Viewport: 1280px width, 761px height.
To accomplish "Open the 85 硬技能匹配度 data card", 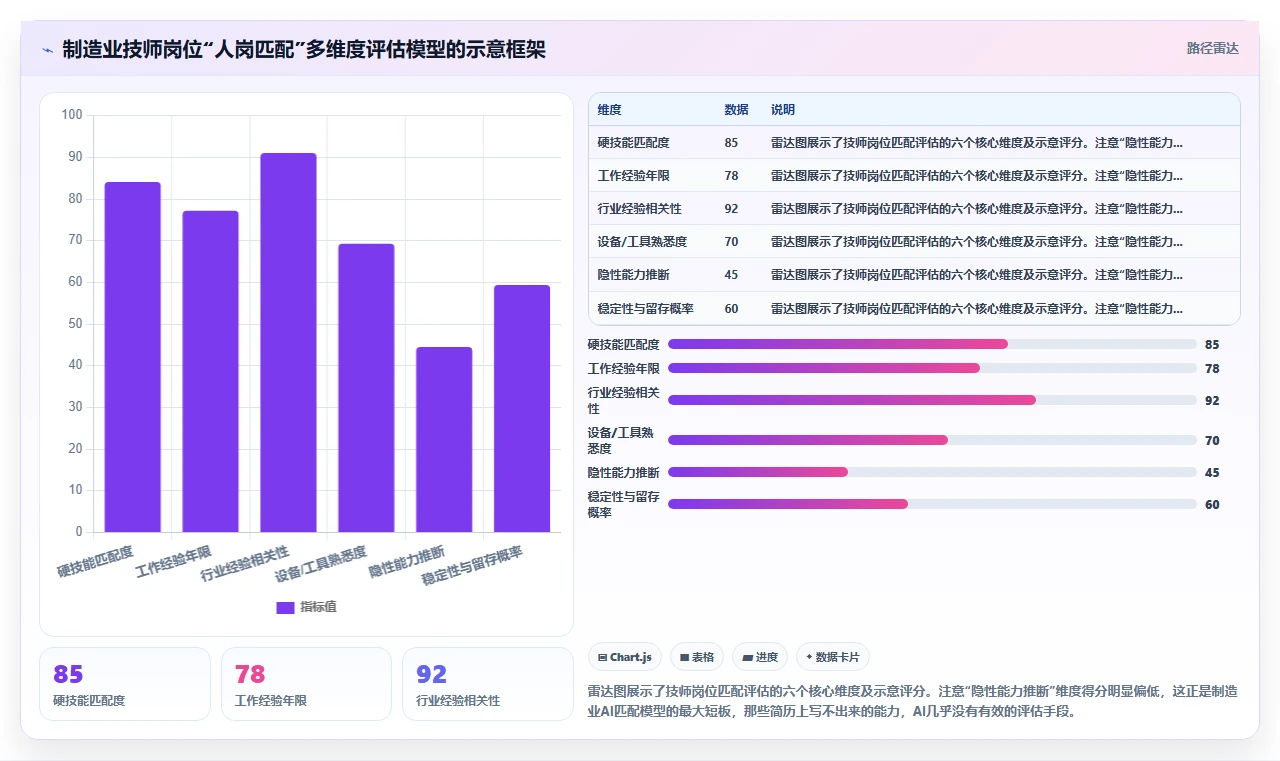I will pos(125,684).
